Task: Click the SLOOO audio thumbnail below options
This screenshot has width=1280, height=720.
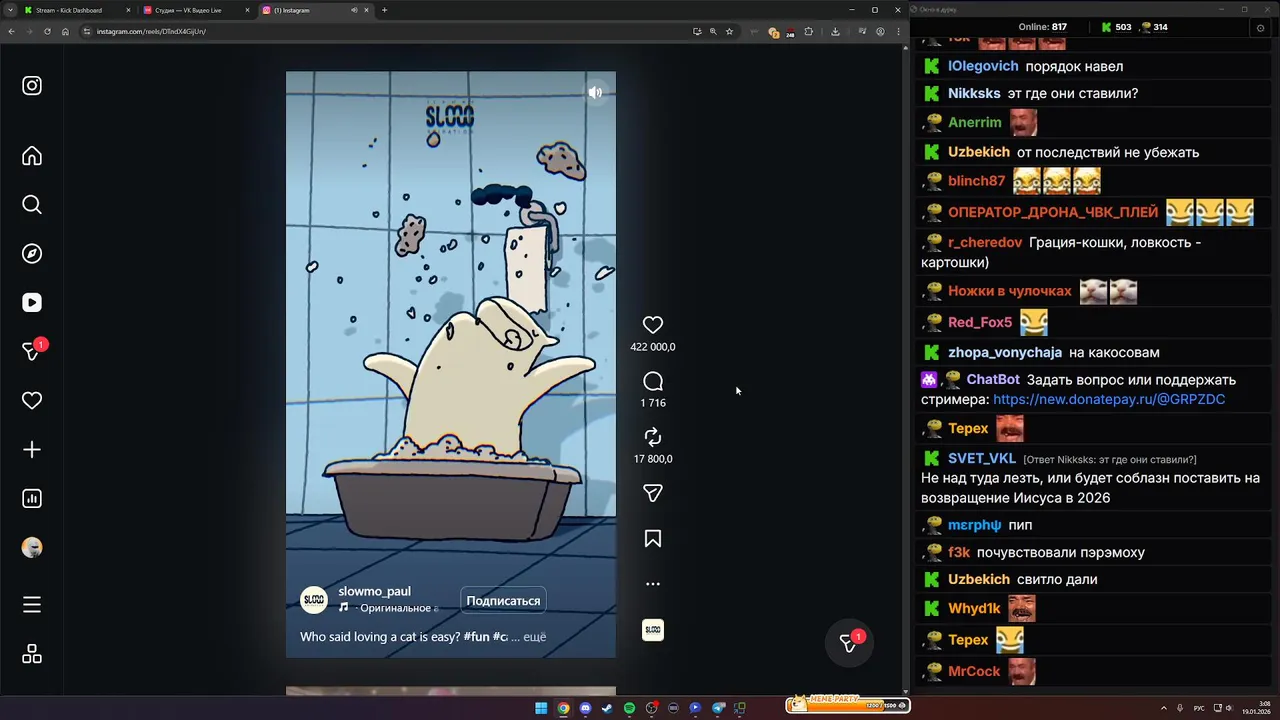Action: click(653, 630)
